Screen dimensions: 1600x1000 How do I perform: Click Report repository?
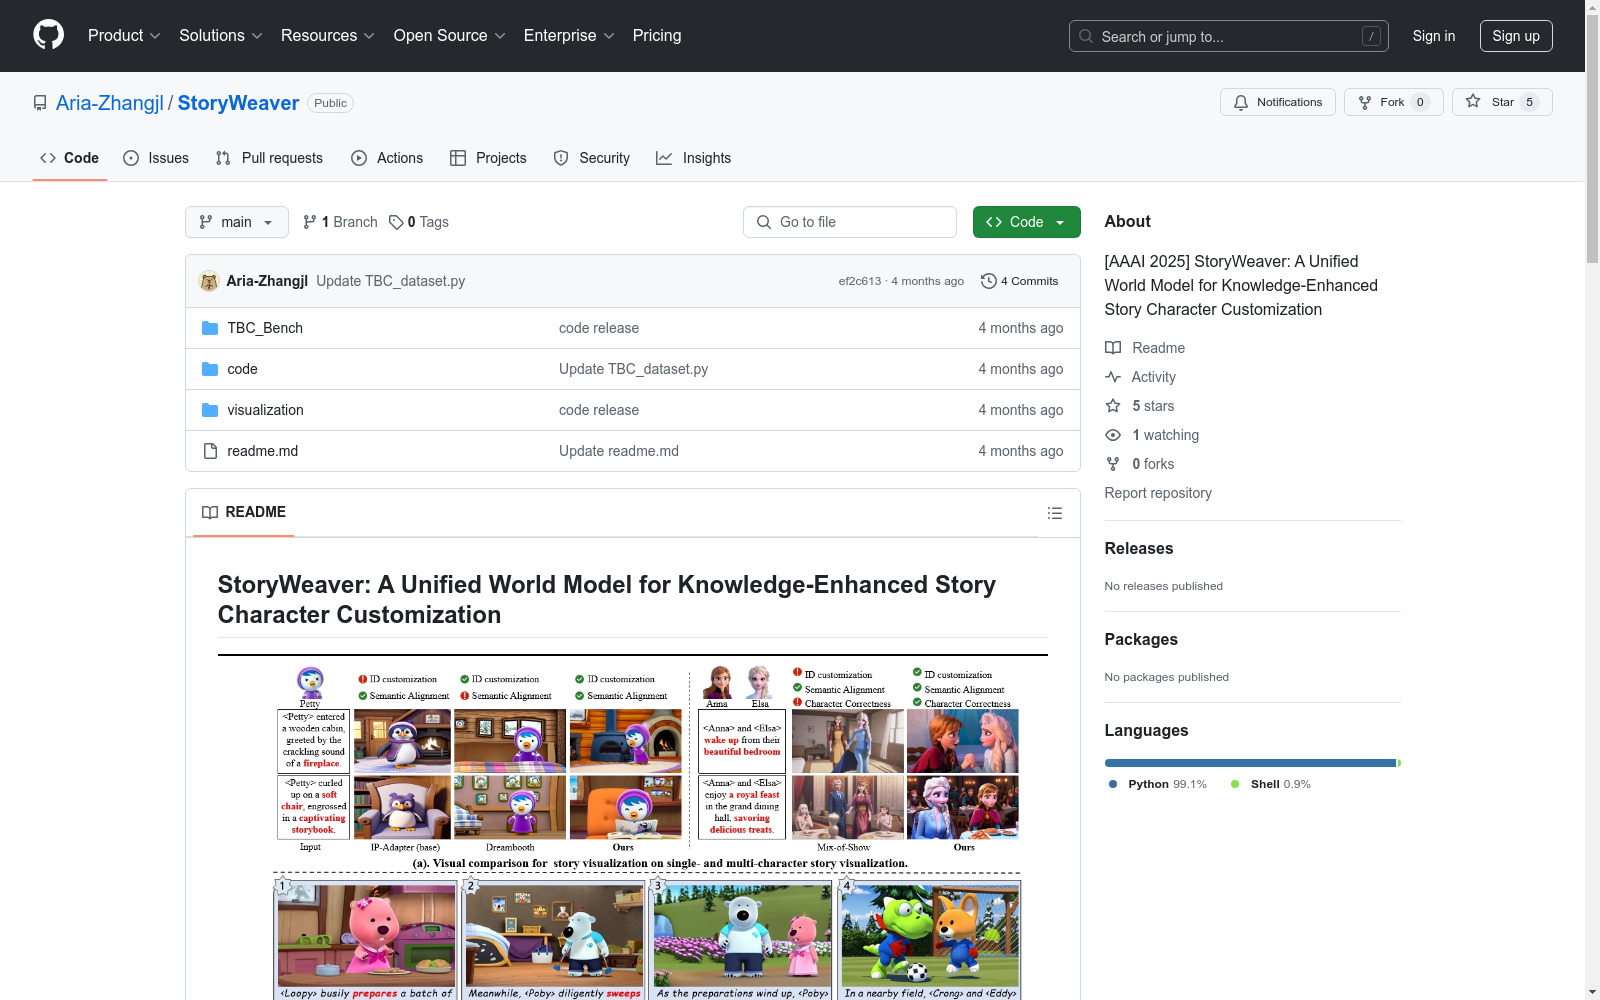coord(1158,493)
